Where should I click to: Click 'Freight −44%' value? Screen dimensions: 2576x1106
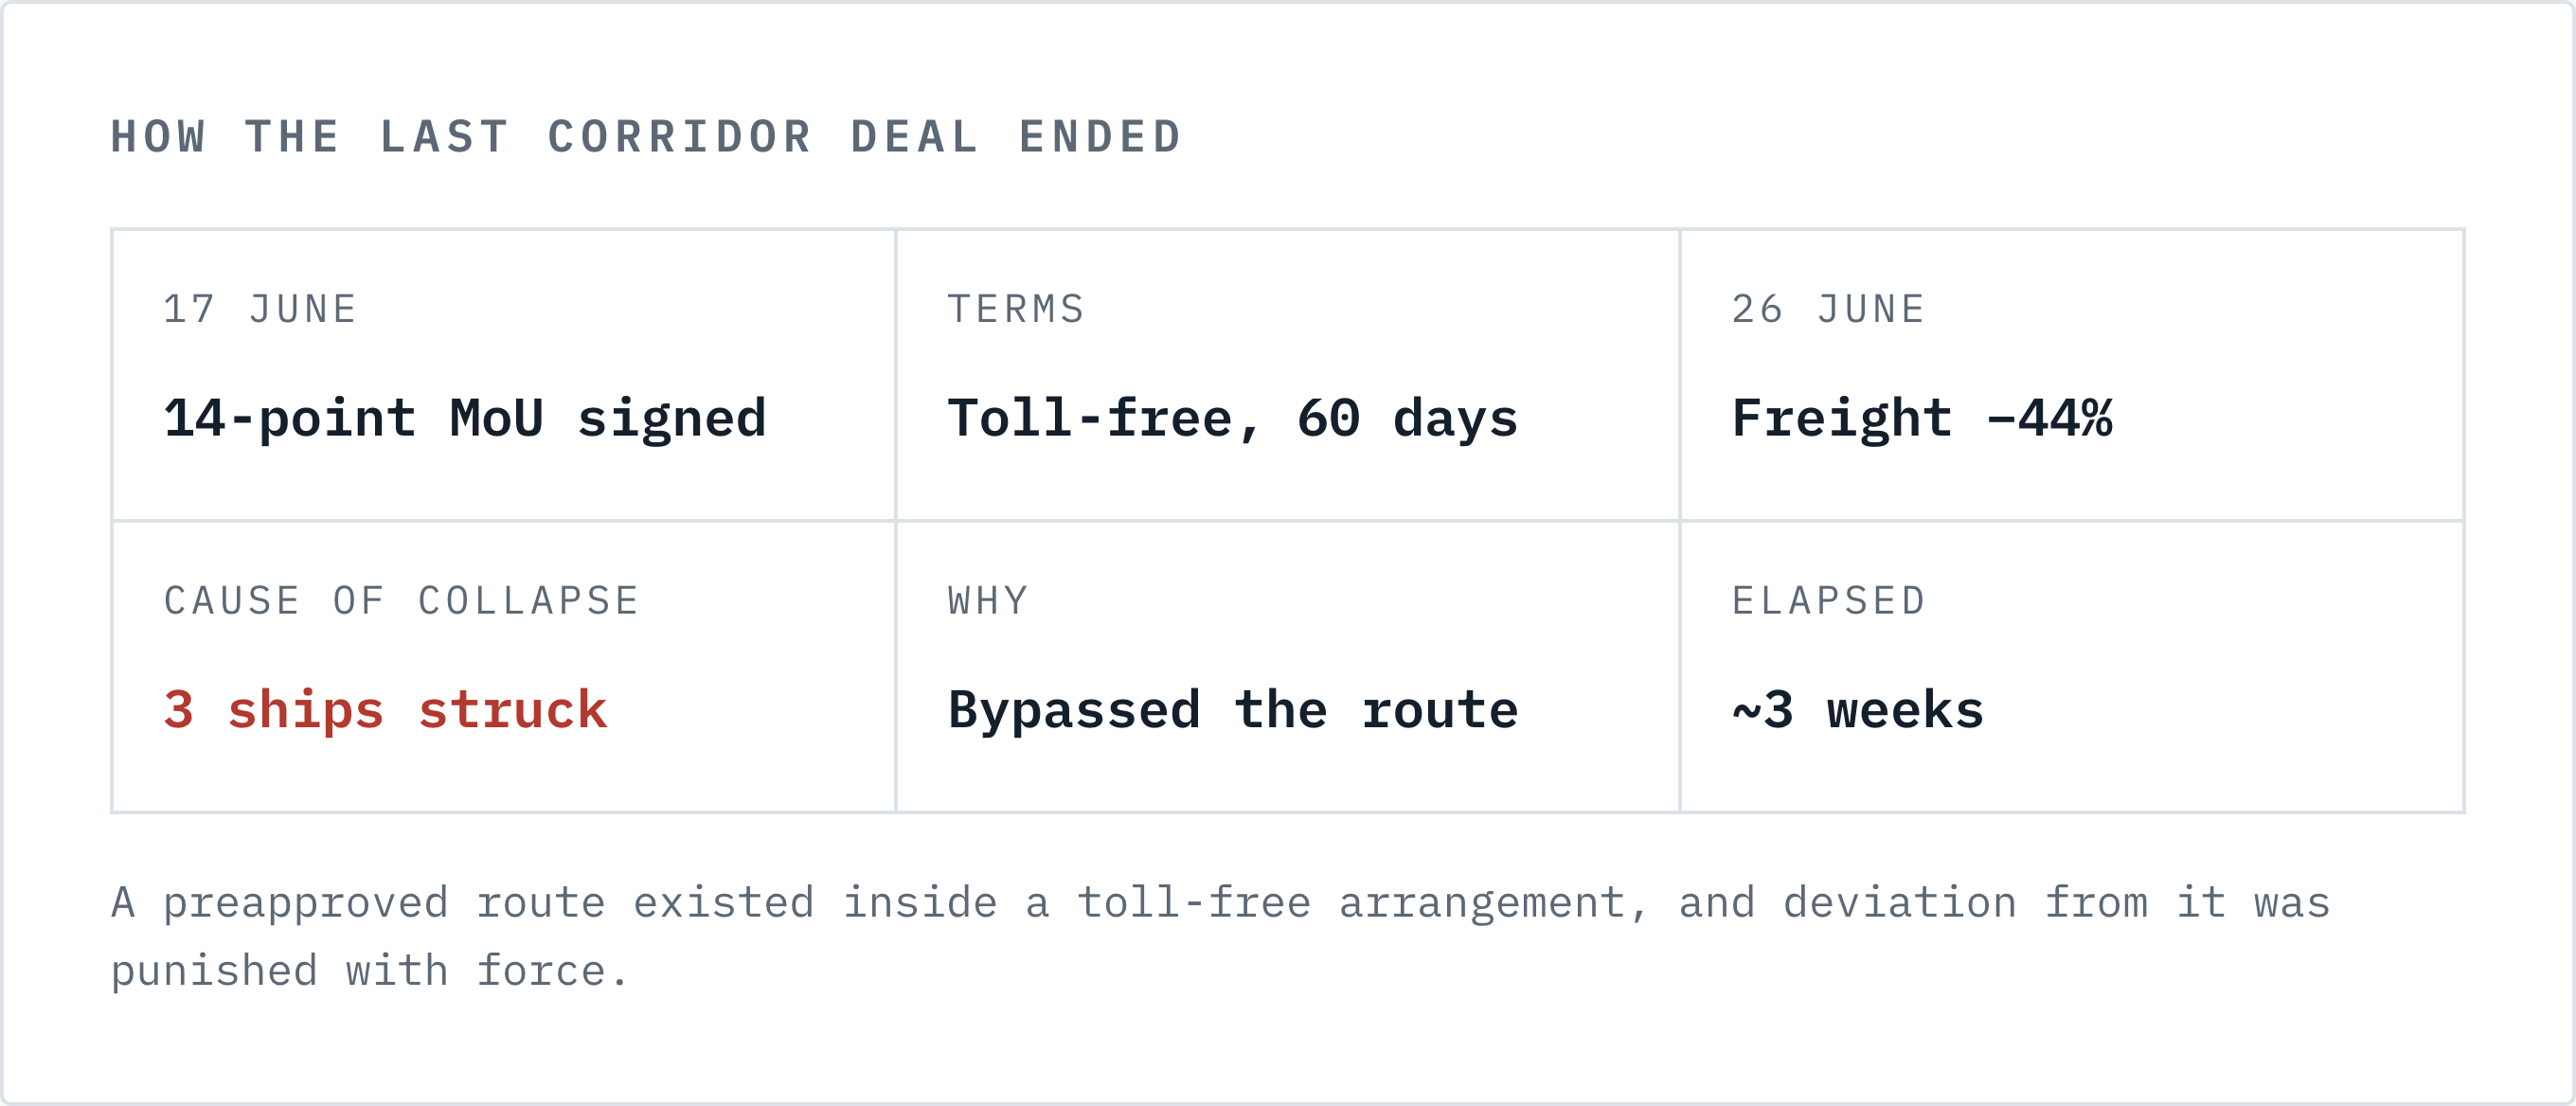coord(1922,418)
